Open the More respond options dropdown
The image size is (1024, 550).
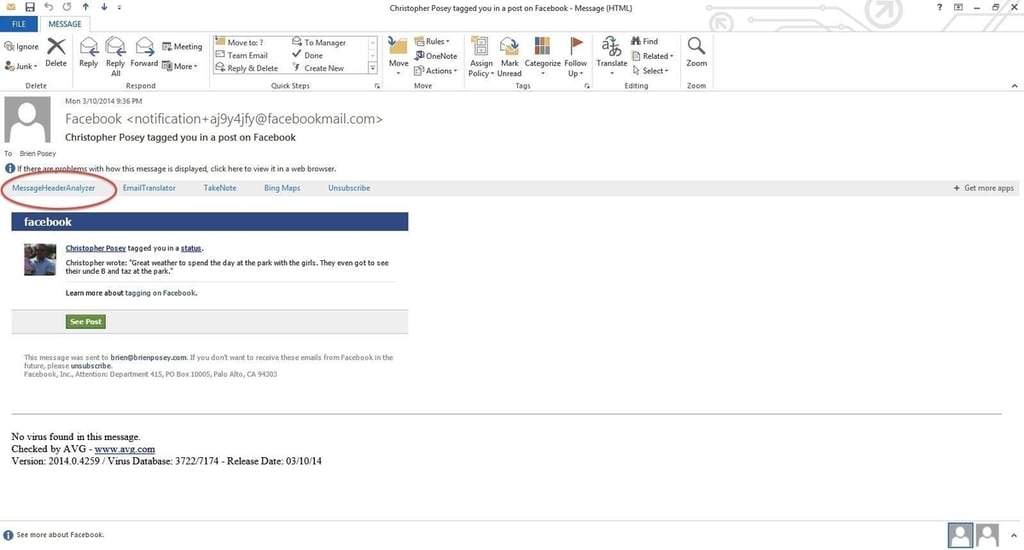[180, 66]
